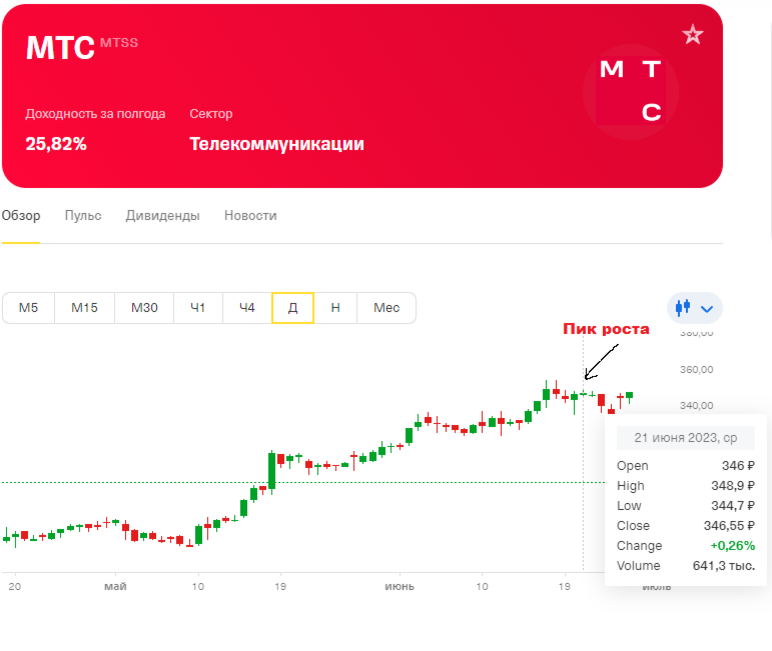
Task: Open the candlestick chart type dropdown
Action: click(695, 308)
